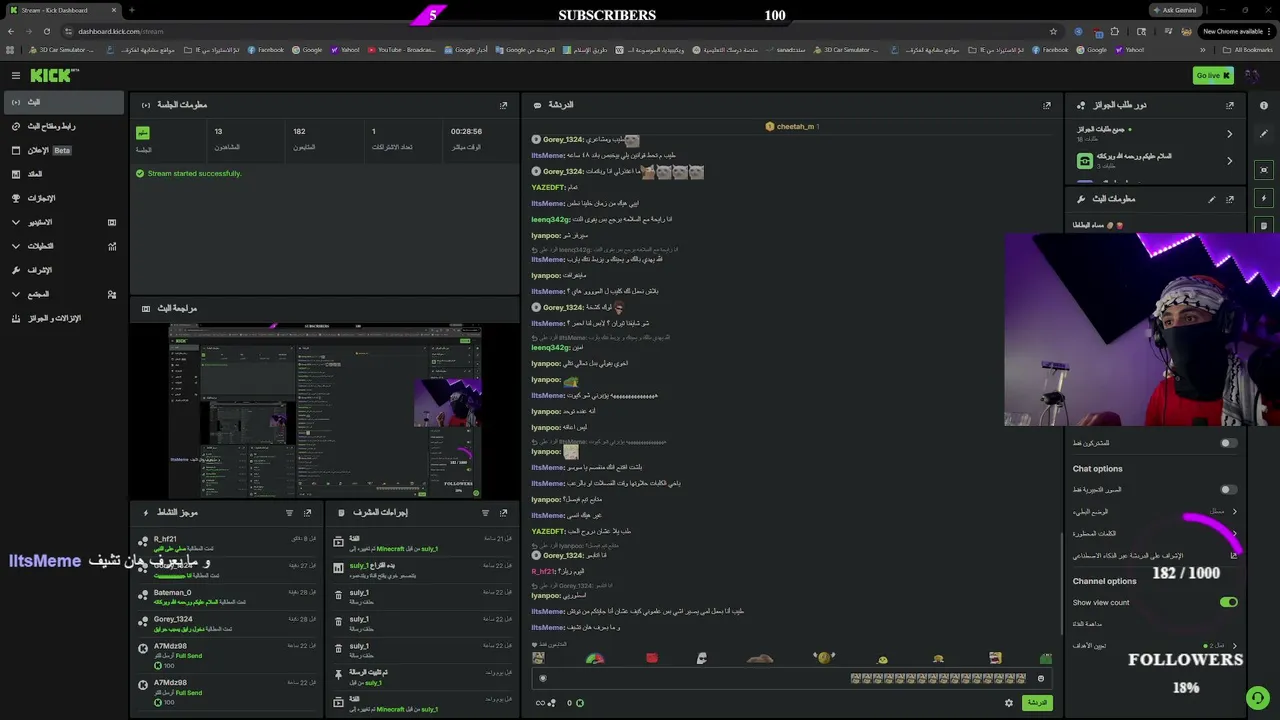Image resolution: width=1280 pixels, height=720 pixels.
Task: Open the slow mode (الوضع البطيء) chevron
Action: pos(1235,512)
